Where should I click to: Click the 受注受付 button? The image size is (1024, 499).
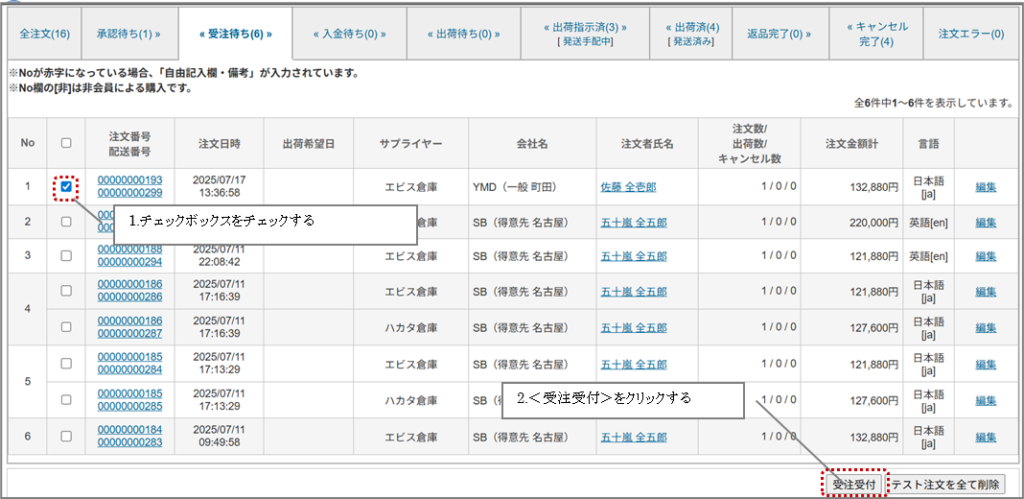coord(854,484)
